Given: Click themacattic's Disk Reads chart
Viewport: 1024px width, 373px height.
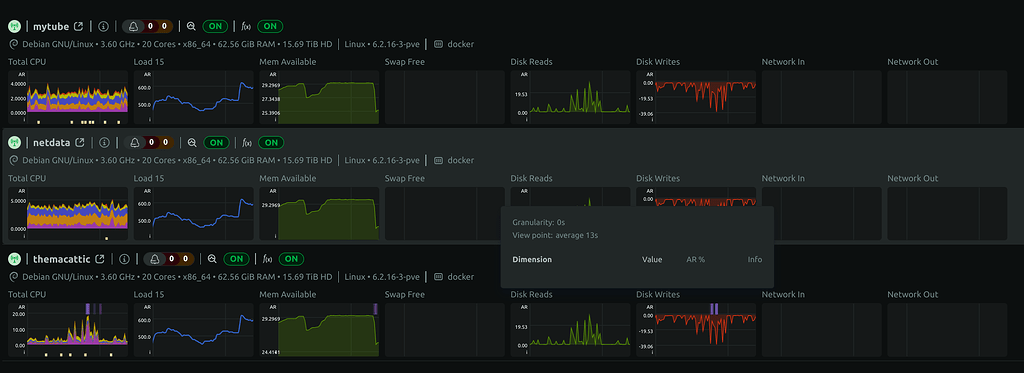Looking at the screenshot, I should pos(570,330).
